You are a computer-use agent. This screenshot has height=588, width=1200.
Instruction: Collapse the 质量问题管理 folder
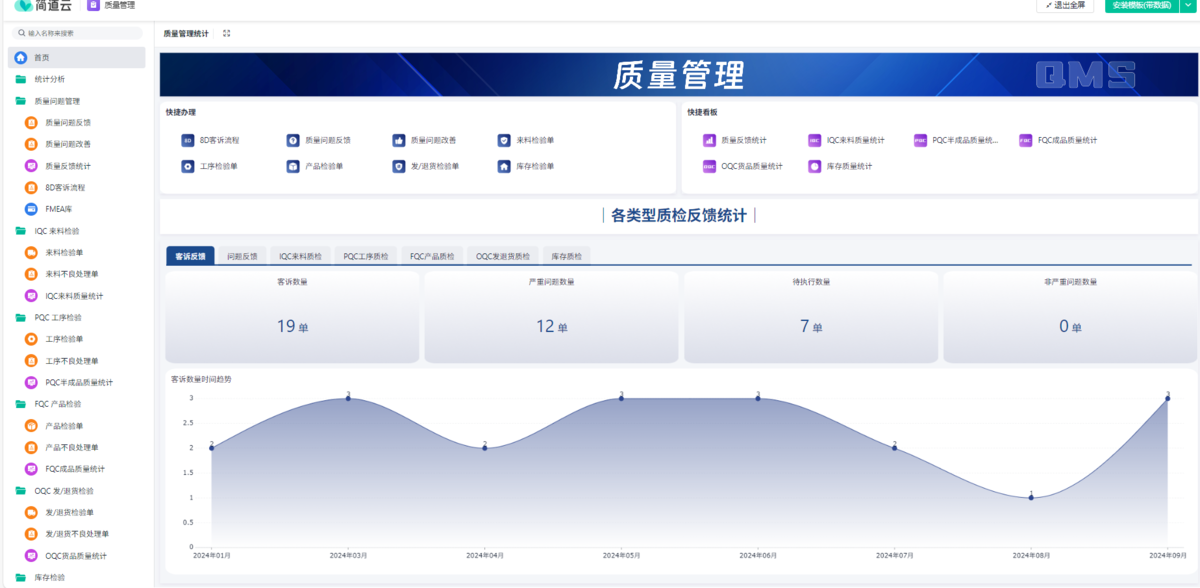(21, 101)
